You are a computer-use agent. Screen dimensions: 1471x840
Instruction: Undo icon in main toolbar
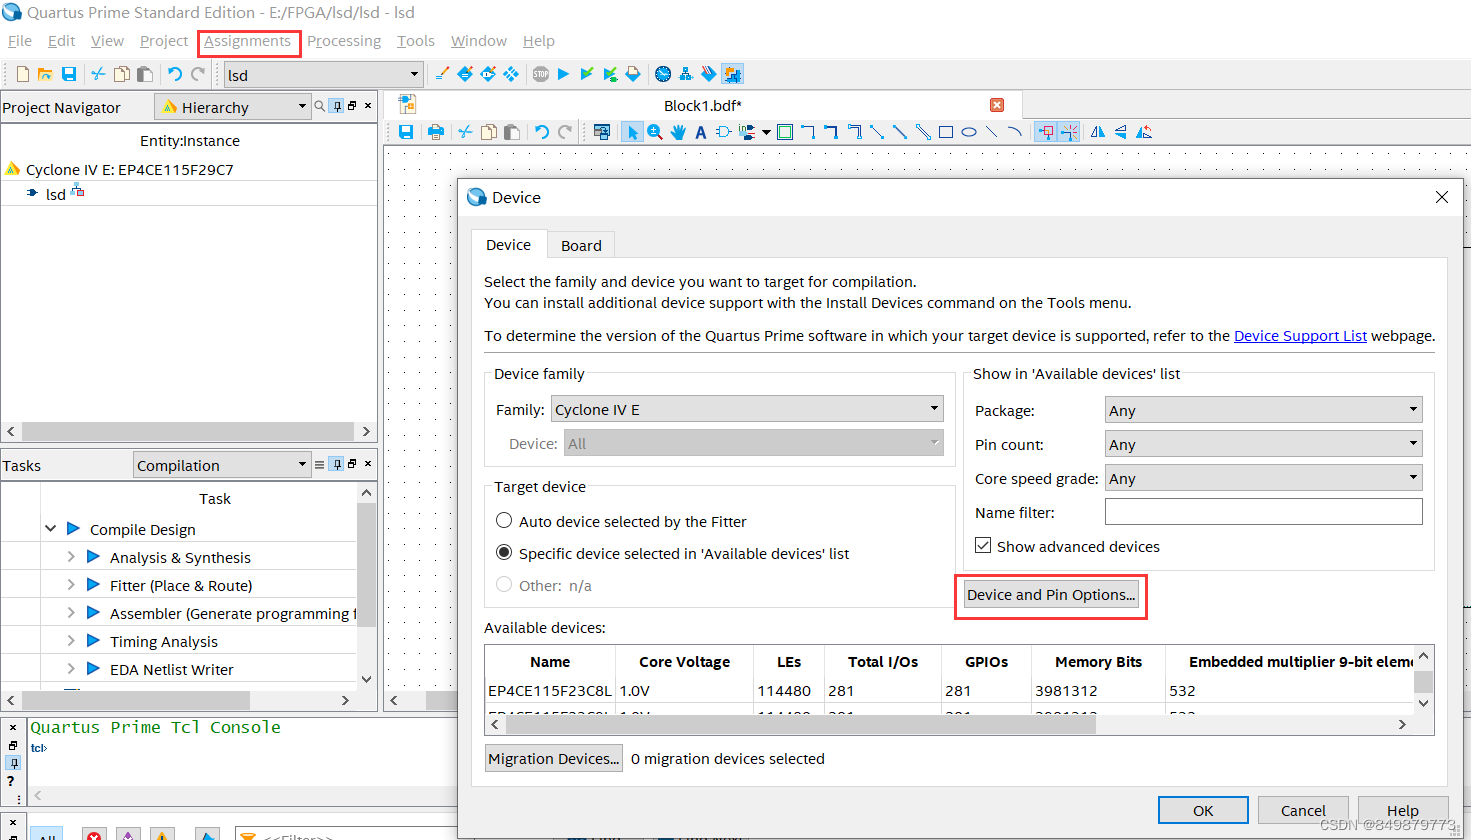(175, 74)
